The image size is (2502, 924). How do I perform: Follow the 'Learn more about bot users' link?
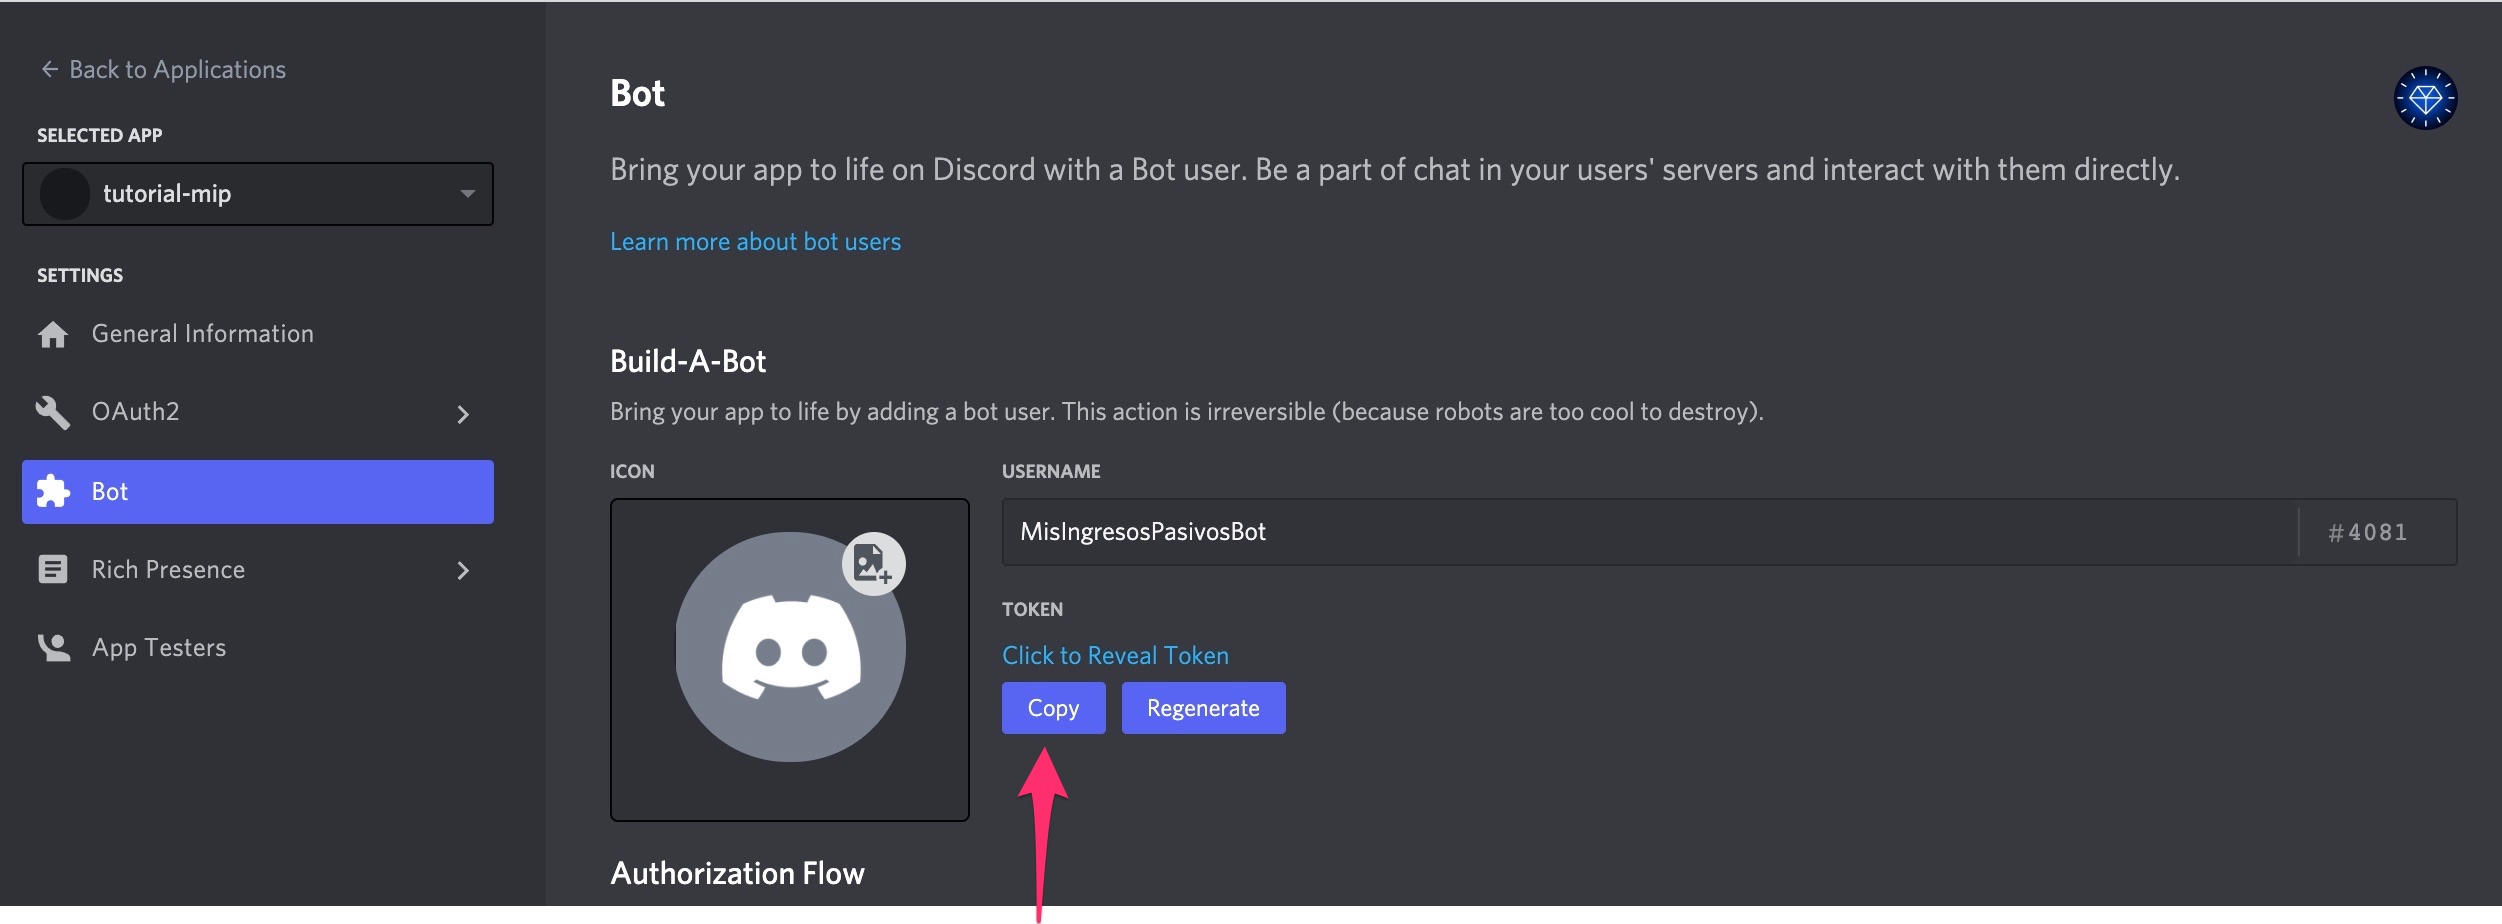point(755,242)
